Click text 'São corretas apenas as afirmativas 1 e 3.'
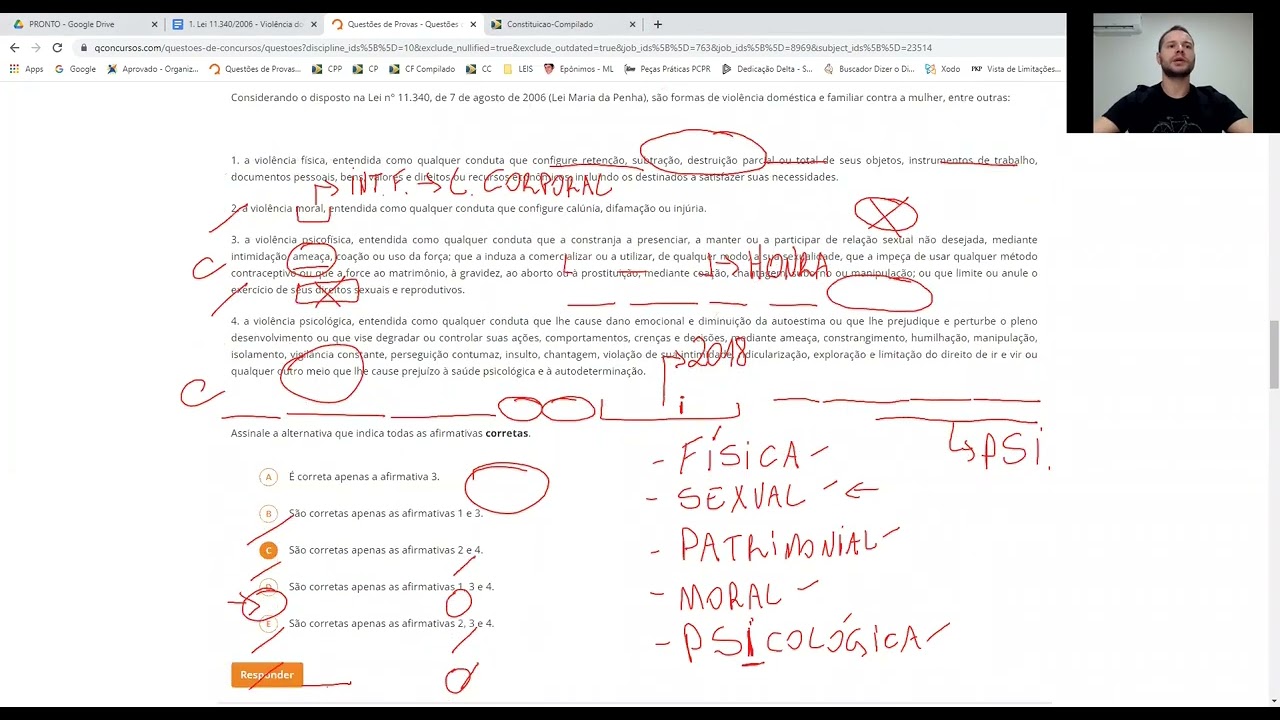Screen dimensions: 1280x720 click(x=386, y=514)
